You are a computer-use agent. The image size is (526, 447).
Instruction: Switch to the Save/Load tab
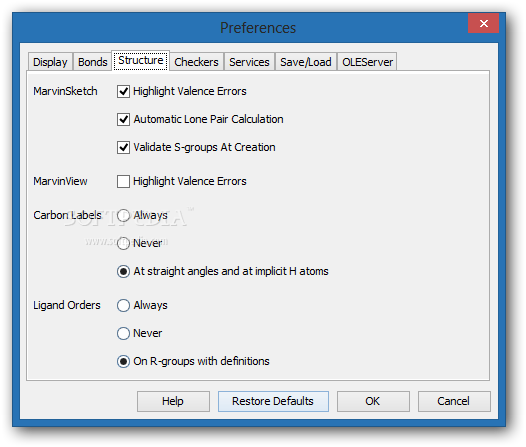(306, 62)
